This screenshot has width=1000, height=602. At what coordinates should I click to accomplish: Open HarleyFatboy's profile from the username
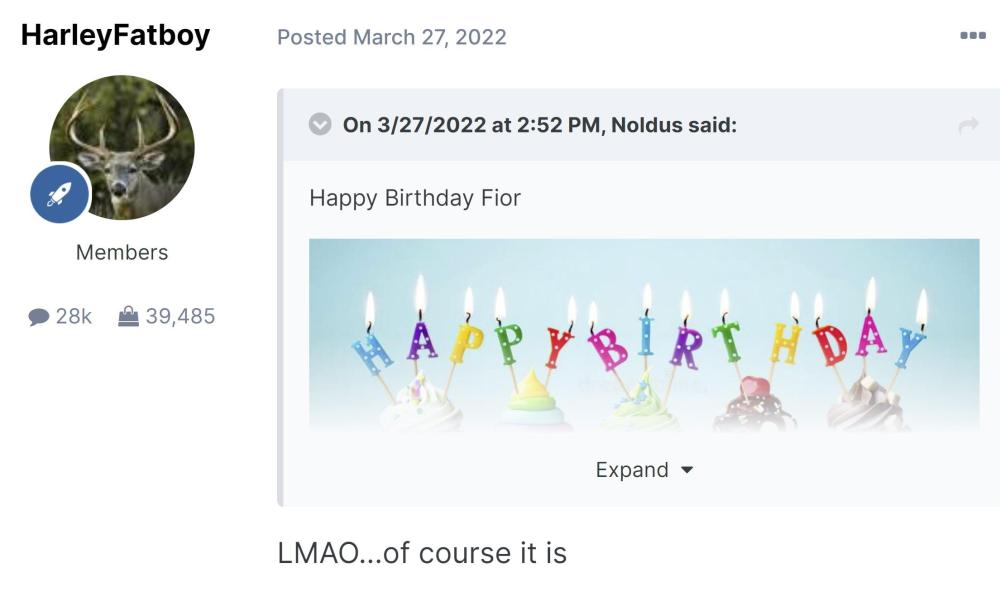coord(115,35)
